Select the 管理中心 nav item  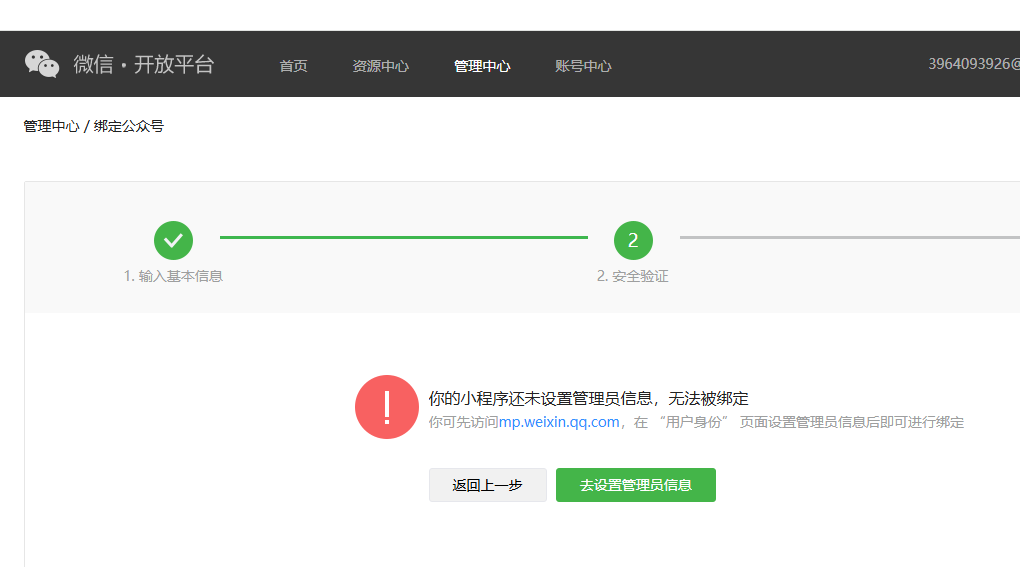(482, 66)
